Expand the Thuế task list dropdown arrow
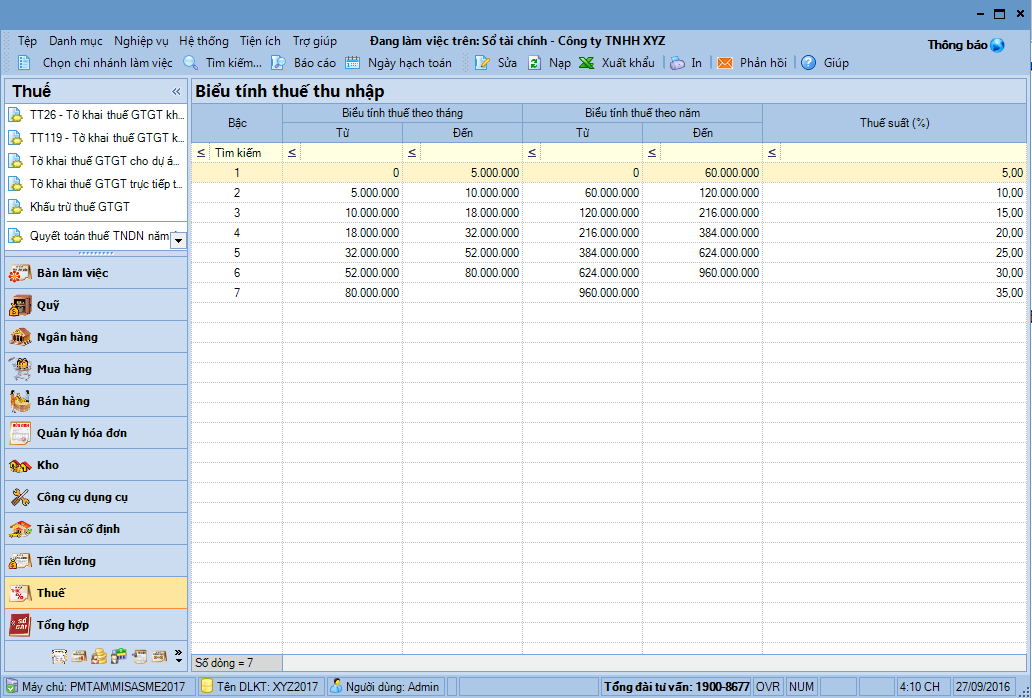The height and width of the screenshot is (698, 1032). (x=178, y=240)
